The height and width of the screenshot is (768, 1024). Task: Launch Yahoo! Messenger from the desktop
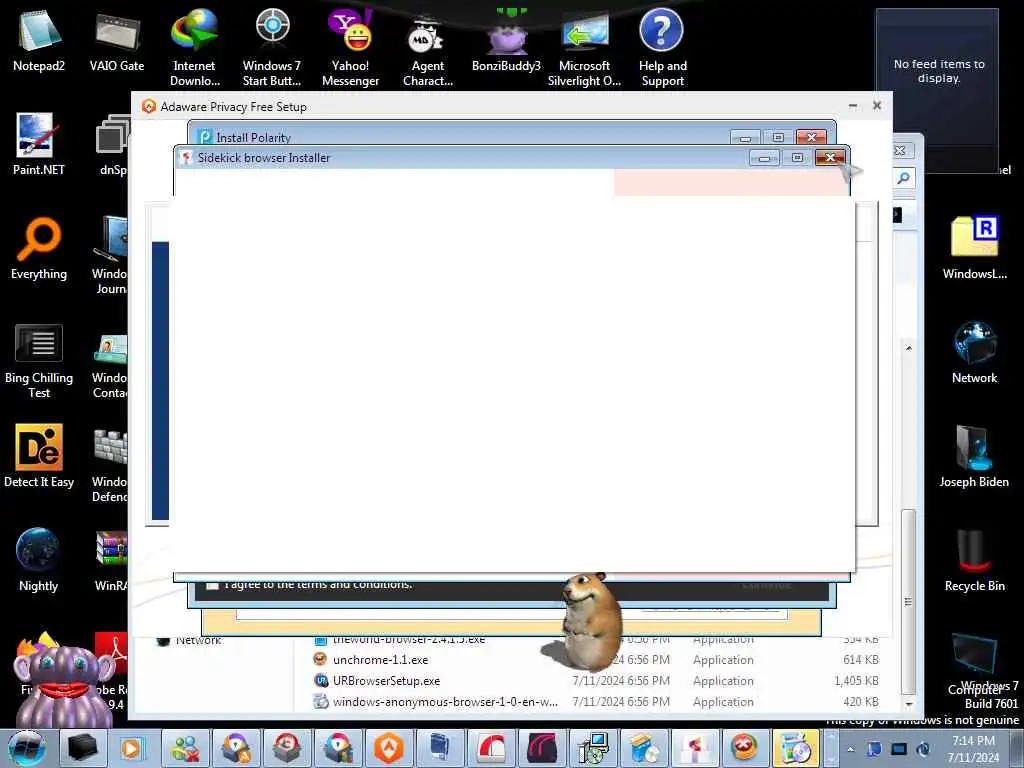coord(350,47)
